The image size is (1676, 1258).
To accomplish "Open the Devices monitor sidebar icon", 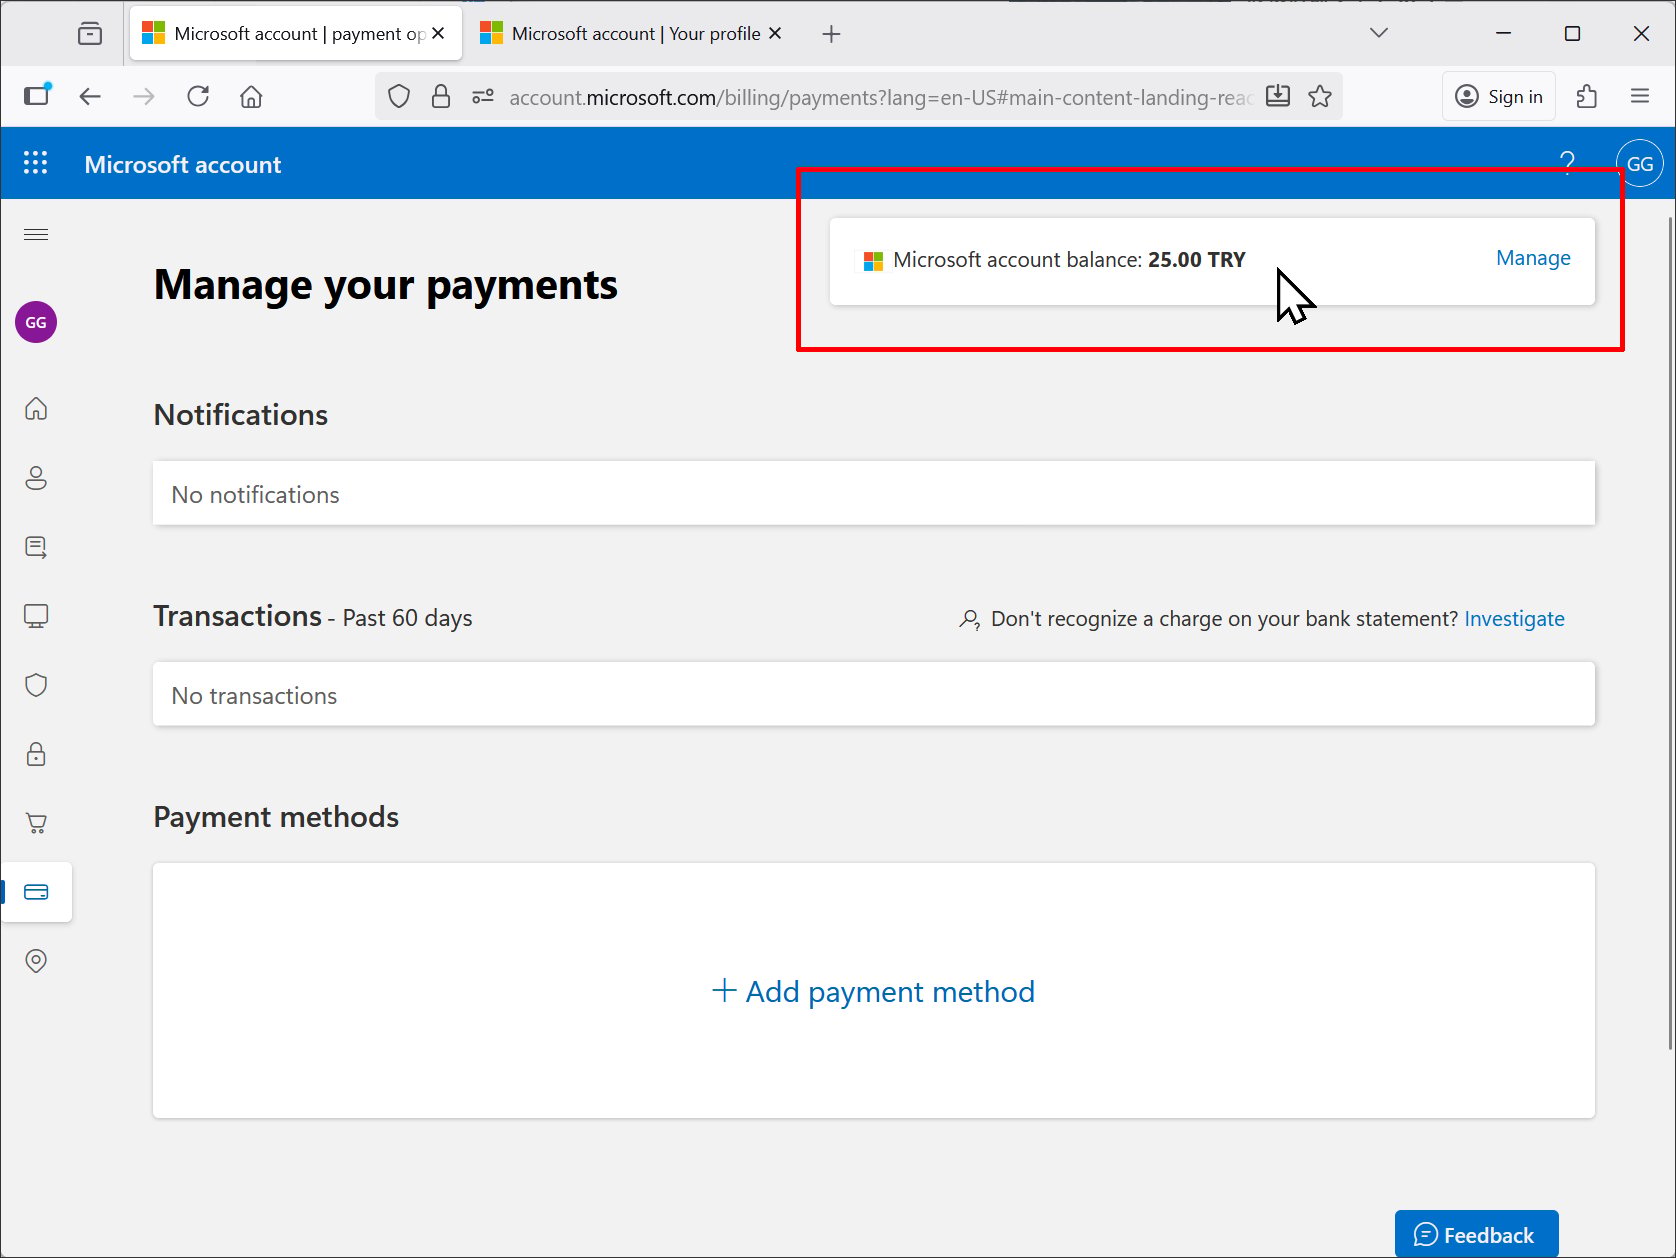I will [x=36, y=616].
